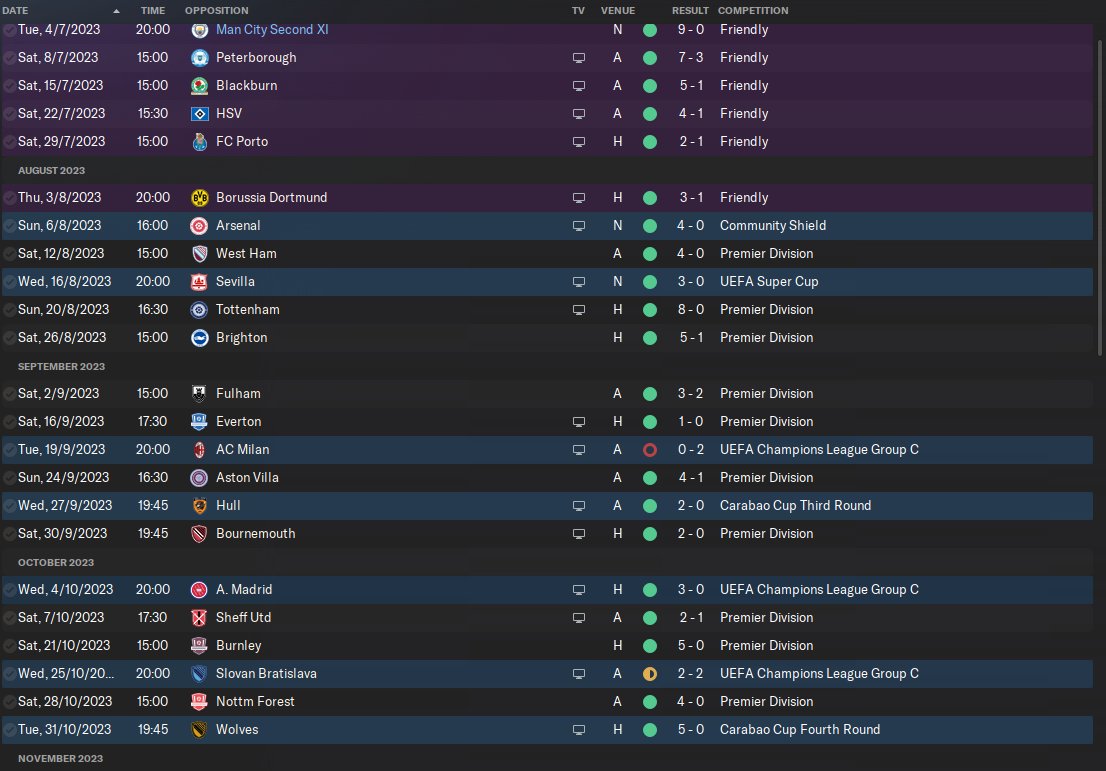Sort fixtures by the DATE column arrow
This screenshot has width=1106, height=771.
click(116, 11)
